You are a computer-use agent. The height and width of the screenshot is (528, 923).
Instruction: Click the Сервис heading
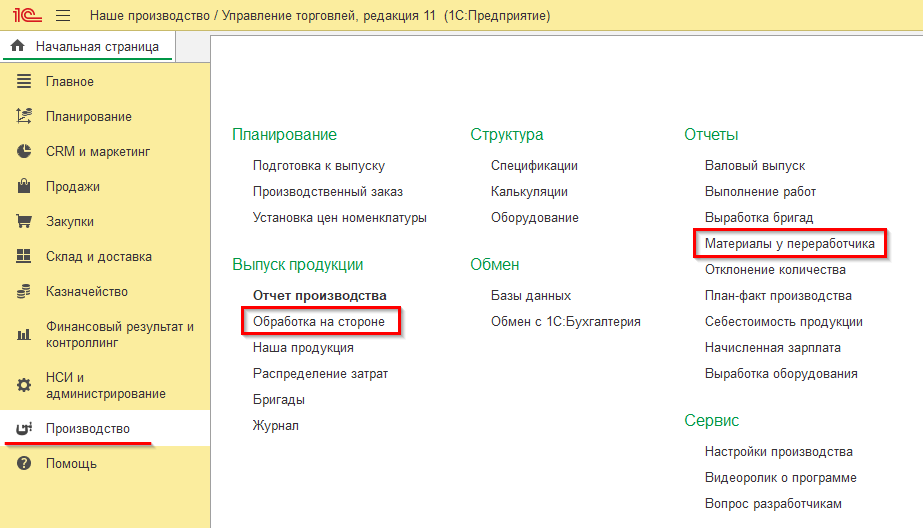coord(711,420)
